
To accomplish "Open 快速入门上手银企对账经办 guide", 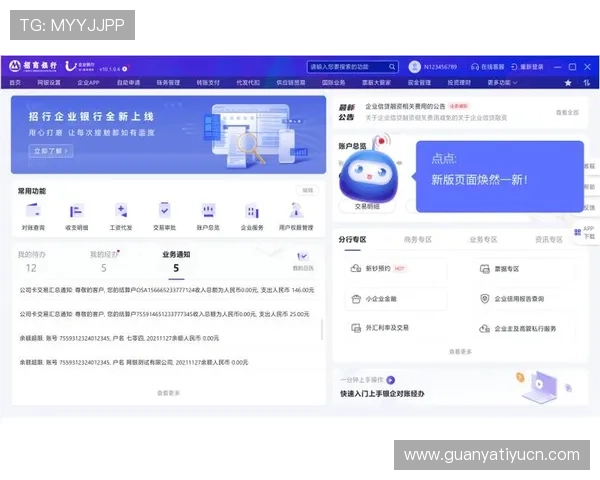I will coord(382,393).
